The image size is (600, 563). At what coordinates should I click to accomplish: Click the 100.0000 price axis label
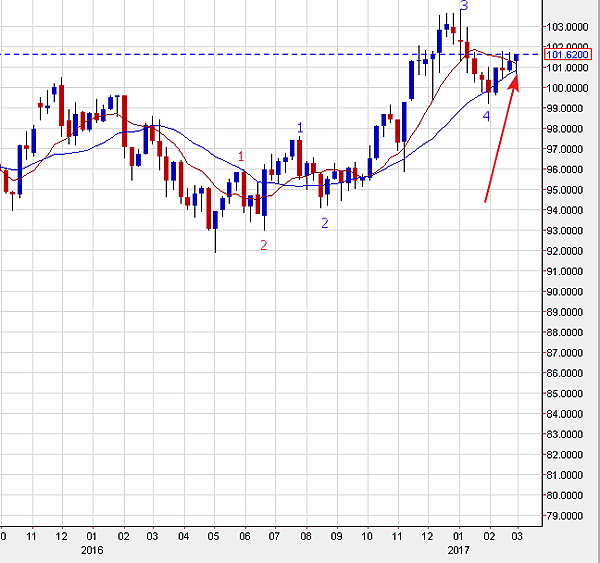coord(567,88)
